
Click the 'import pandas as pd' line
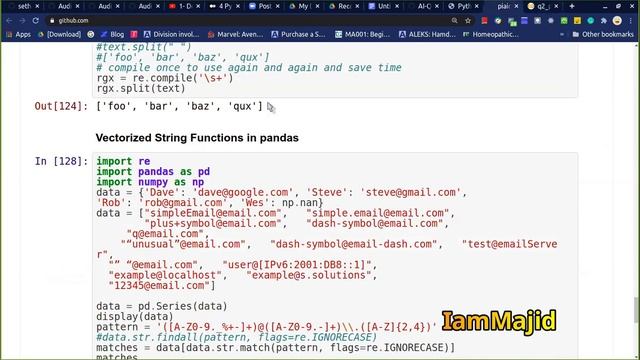coord(153,172)
